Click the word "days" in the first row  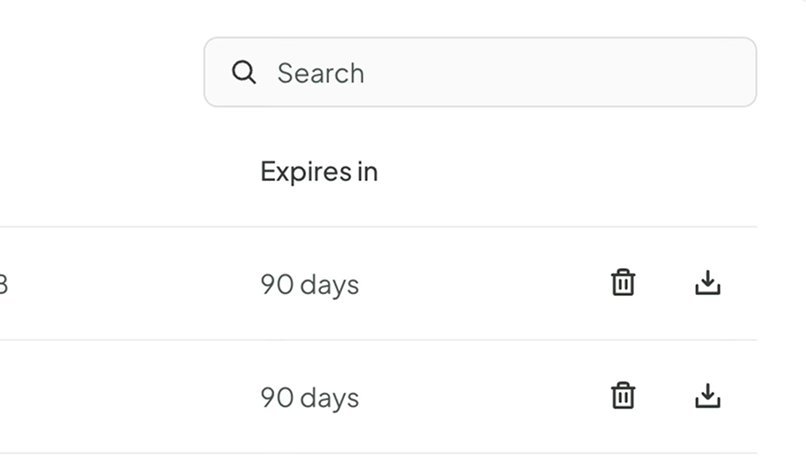pos(329,284)
